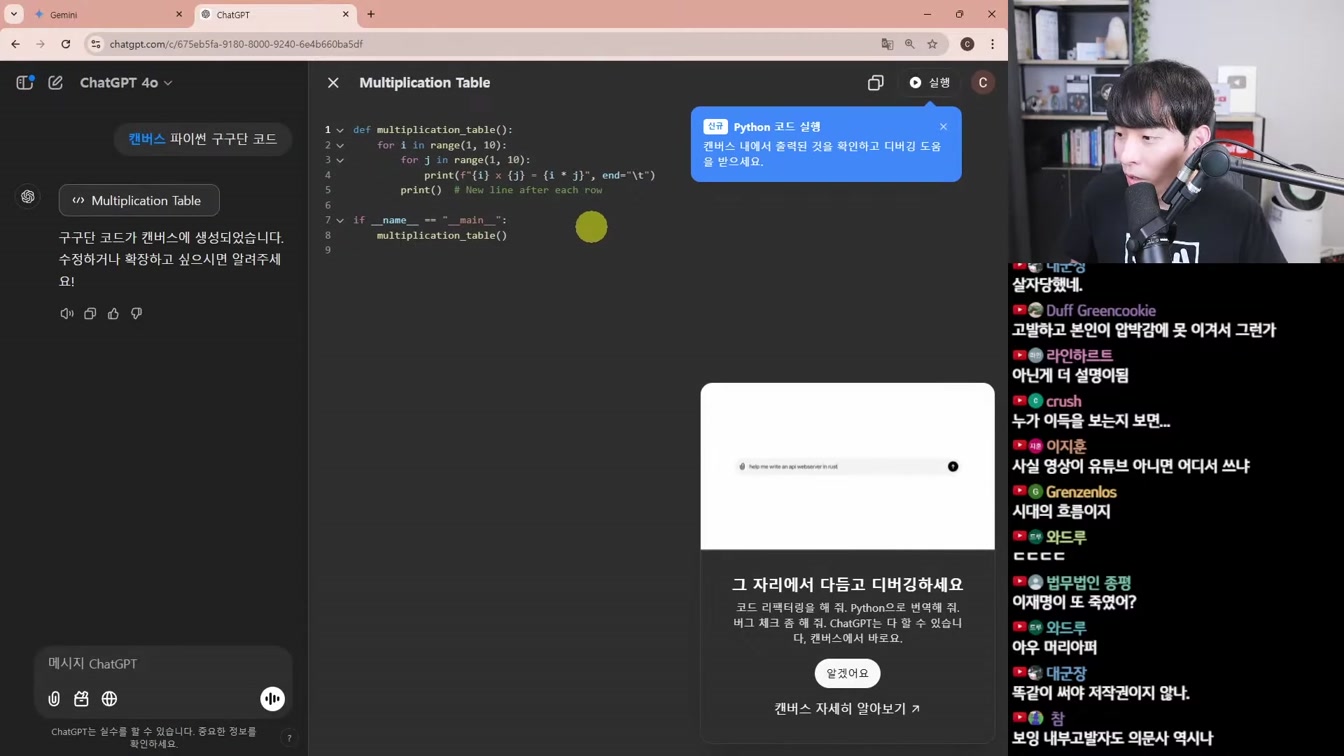
Task: Go back in browser history
Action: pos(15,44)
